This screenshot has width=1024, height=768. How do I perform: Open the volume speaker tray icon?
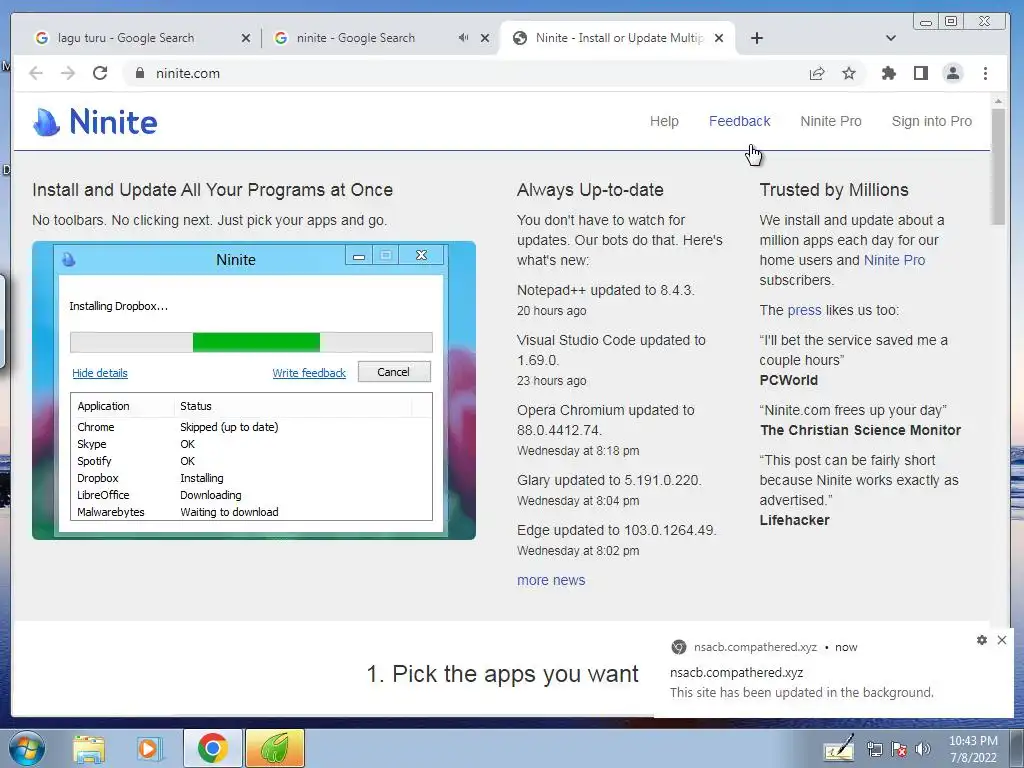coord(923,750)
